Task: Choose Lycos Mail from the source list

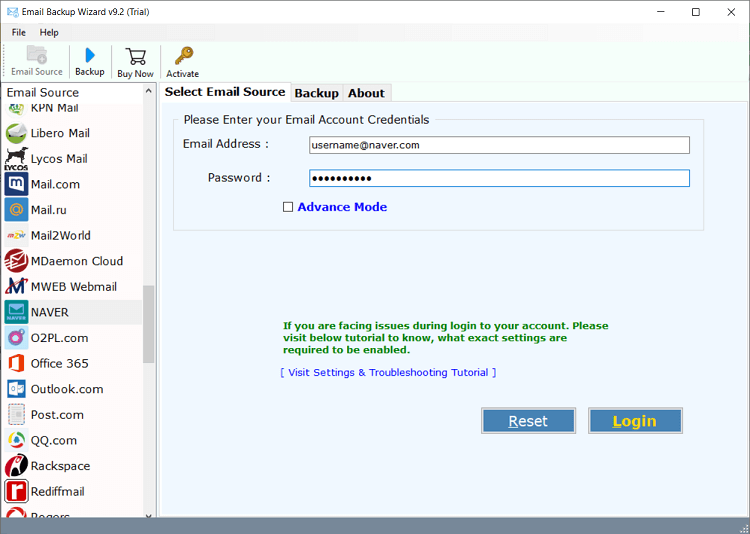Action: 58,159
